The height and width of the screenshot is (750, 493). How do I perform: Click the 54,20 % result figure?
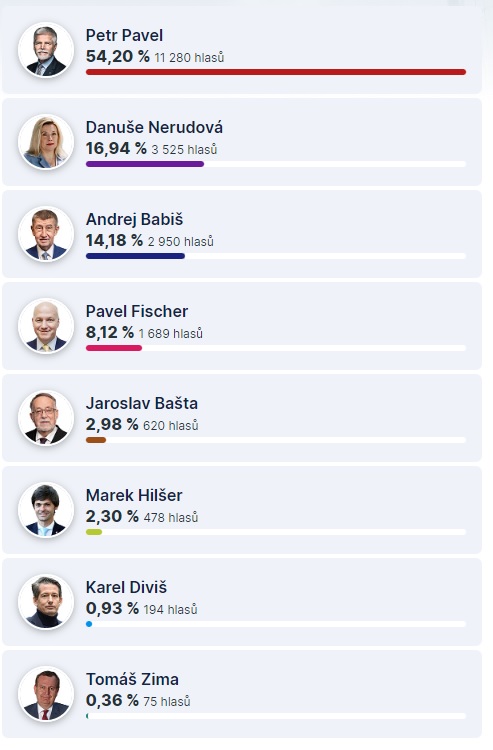(118, 56)
